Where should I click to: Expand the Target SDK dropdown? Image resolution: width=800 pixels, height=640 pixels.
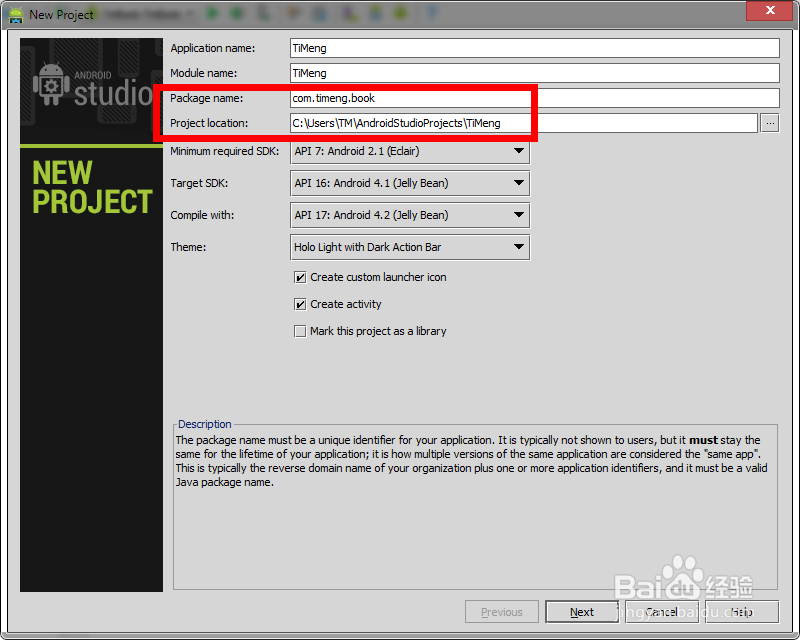[410, 183]
